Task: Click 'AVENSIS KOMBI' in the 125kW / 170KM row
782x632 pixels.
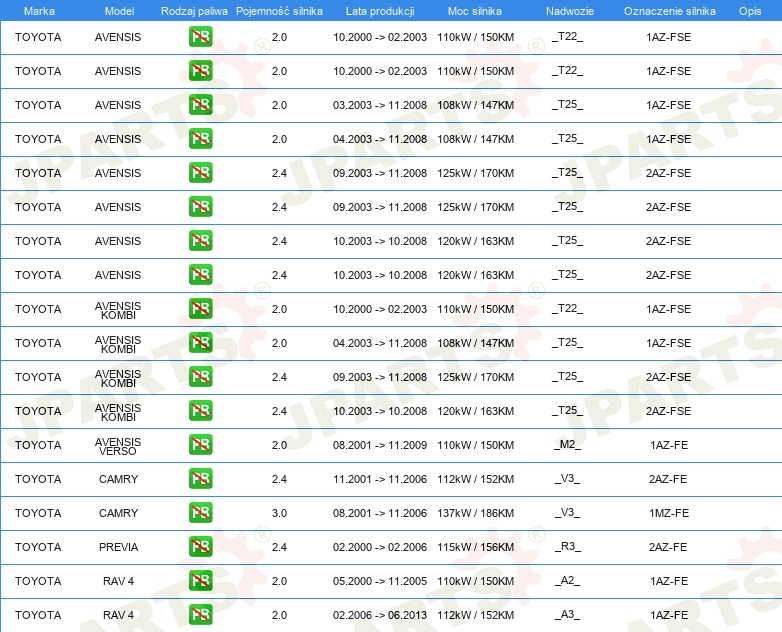Action: [118, 379]
